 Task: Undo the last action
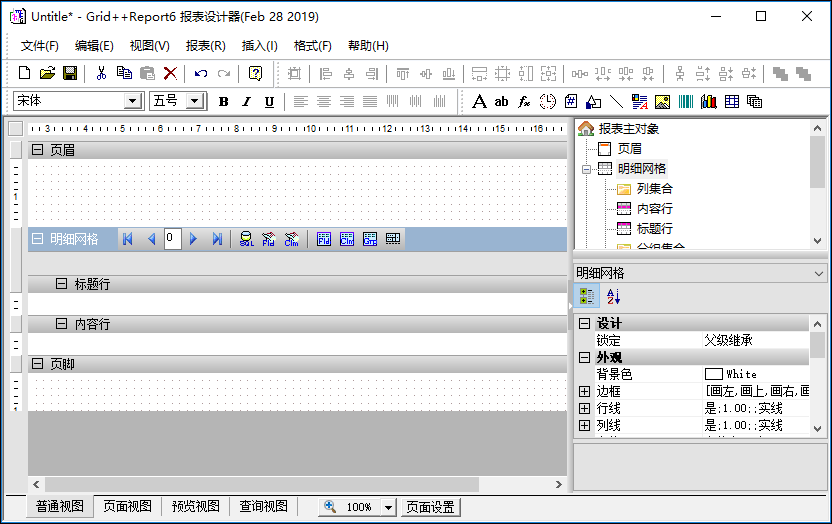click(x=201, y=73)
